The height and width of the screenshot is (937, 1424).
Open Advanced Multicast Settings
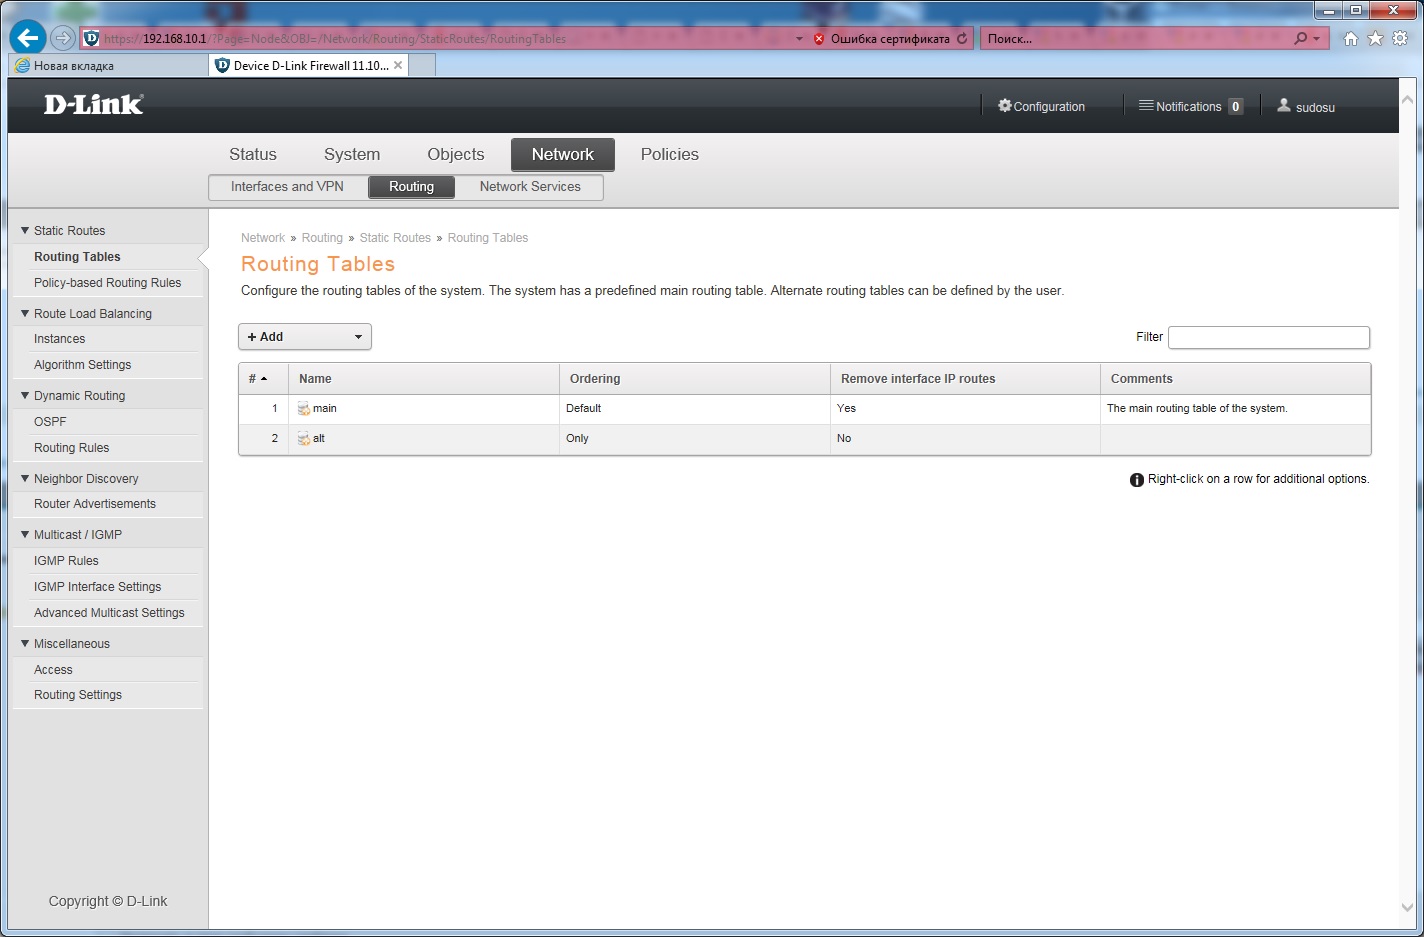[x=108, y=613]
